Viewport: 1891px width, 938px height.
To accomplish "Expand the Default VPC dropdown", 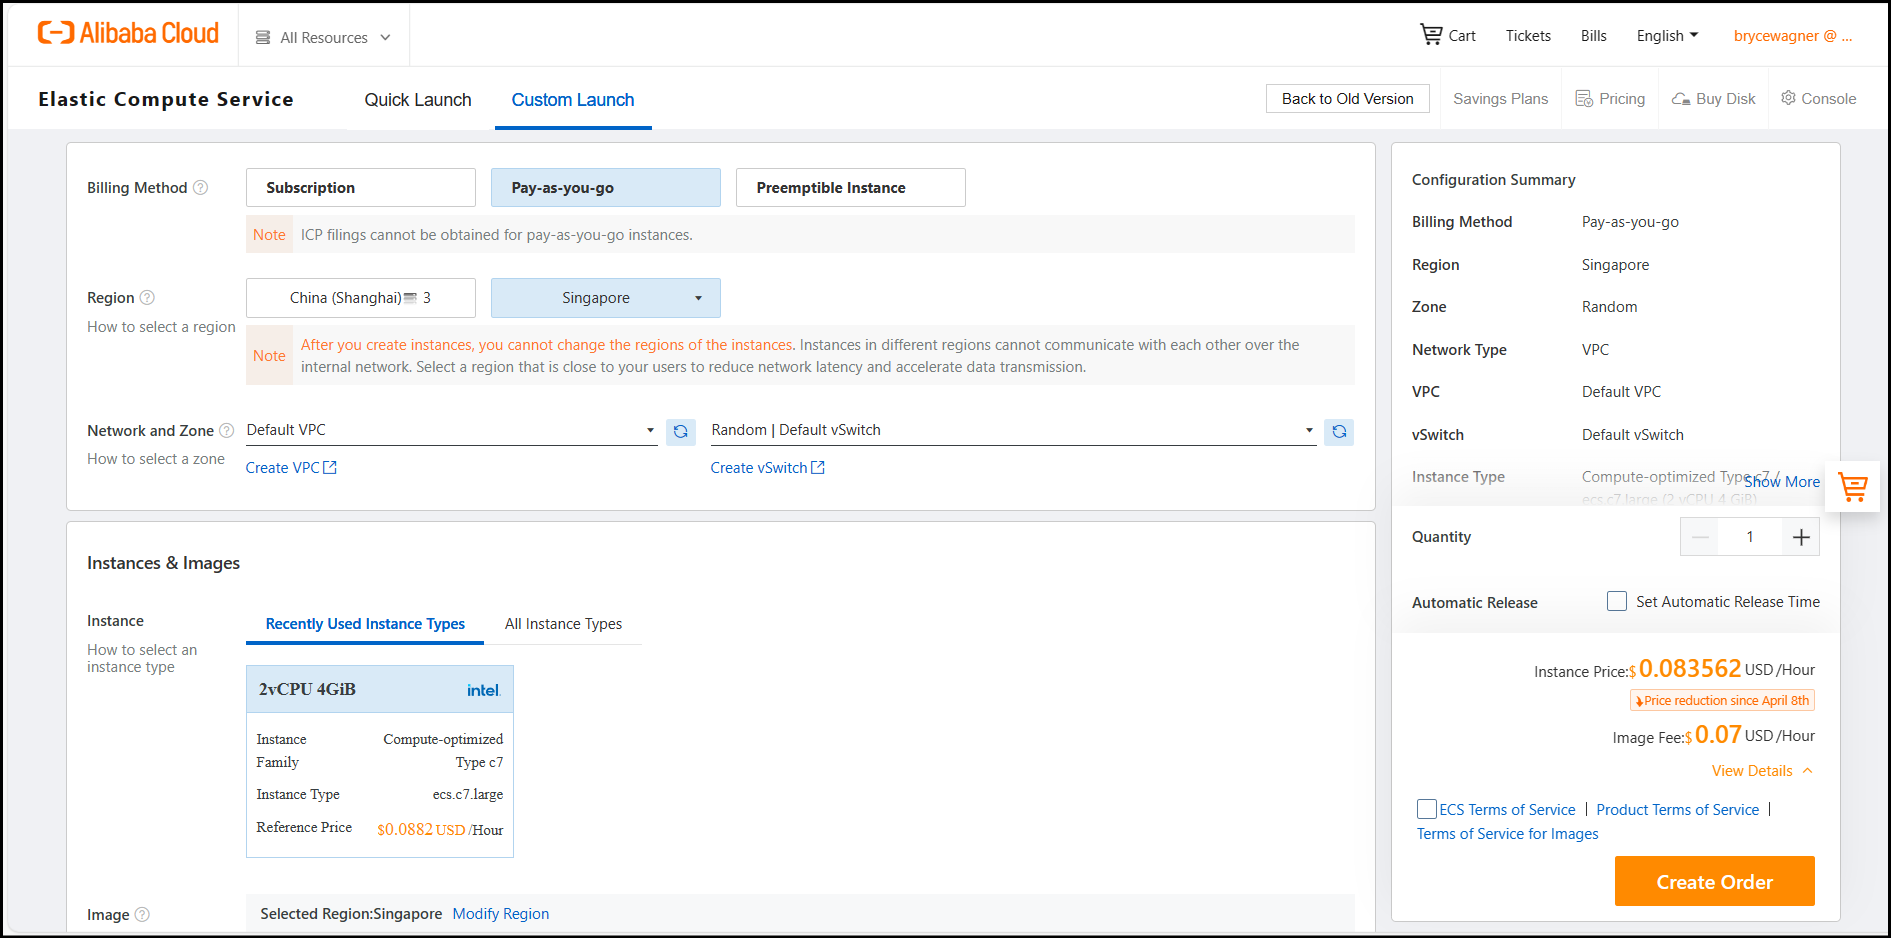I will coord(450,430).
